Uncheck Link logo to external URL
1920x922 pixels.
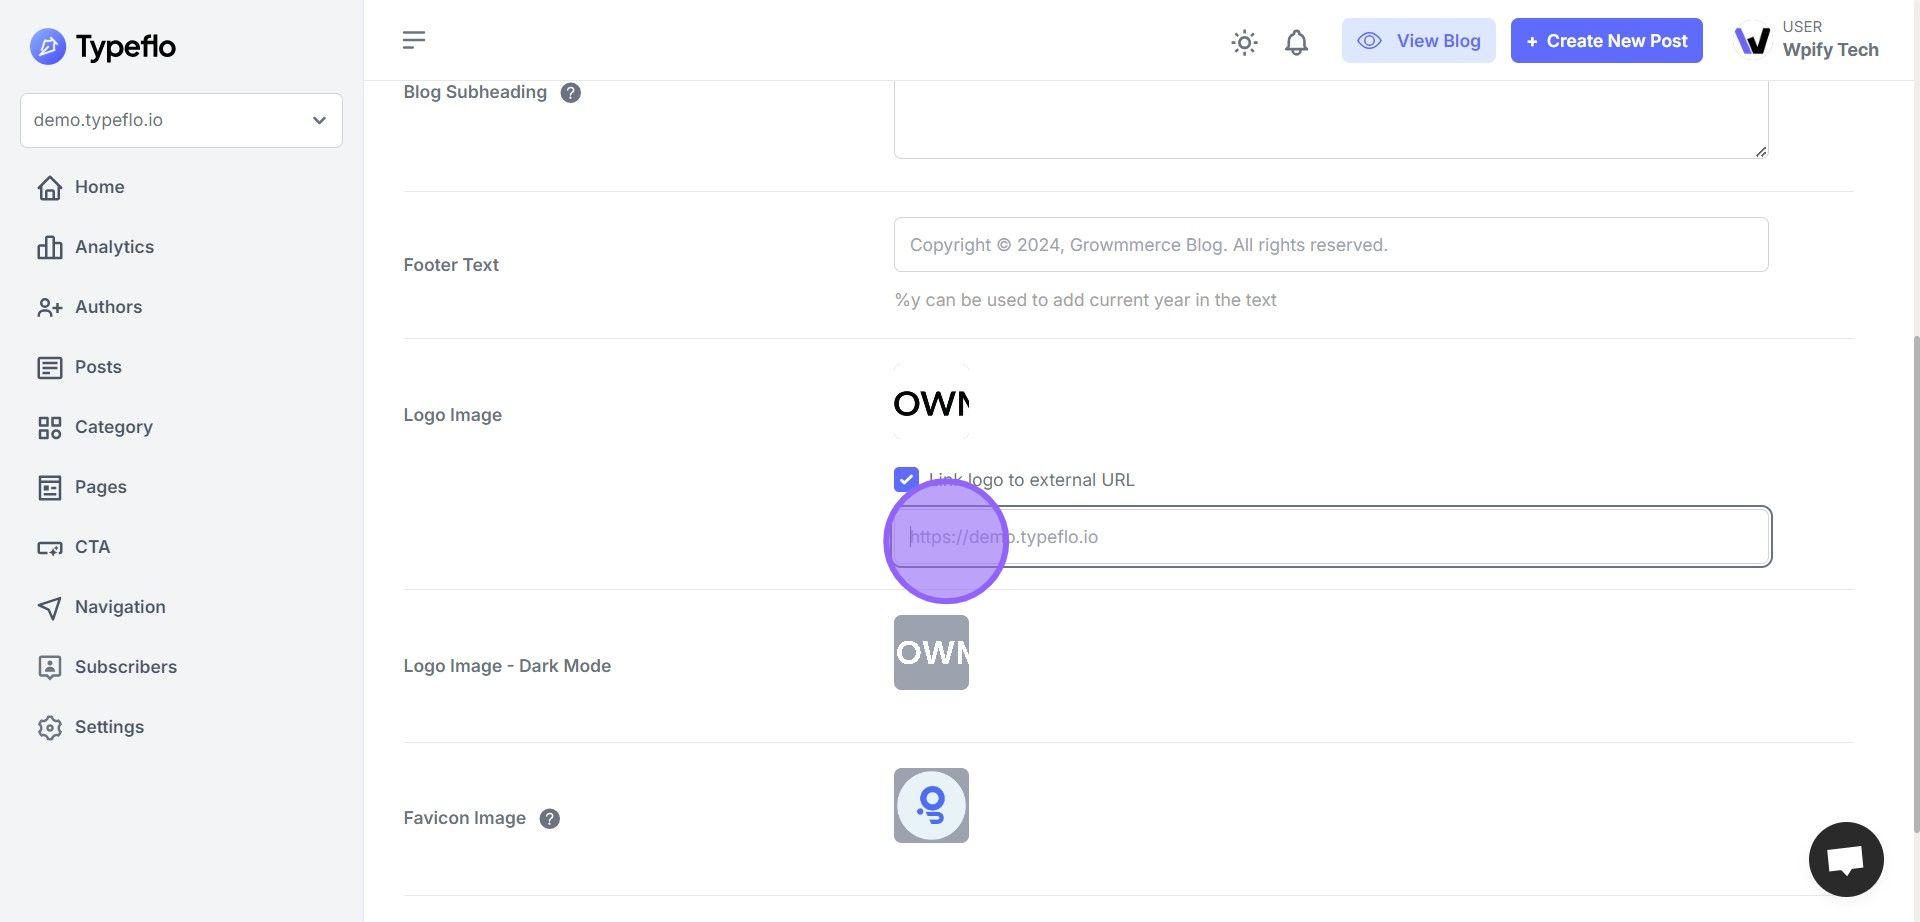tap(906, 480)
